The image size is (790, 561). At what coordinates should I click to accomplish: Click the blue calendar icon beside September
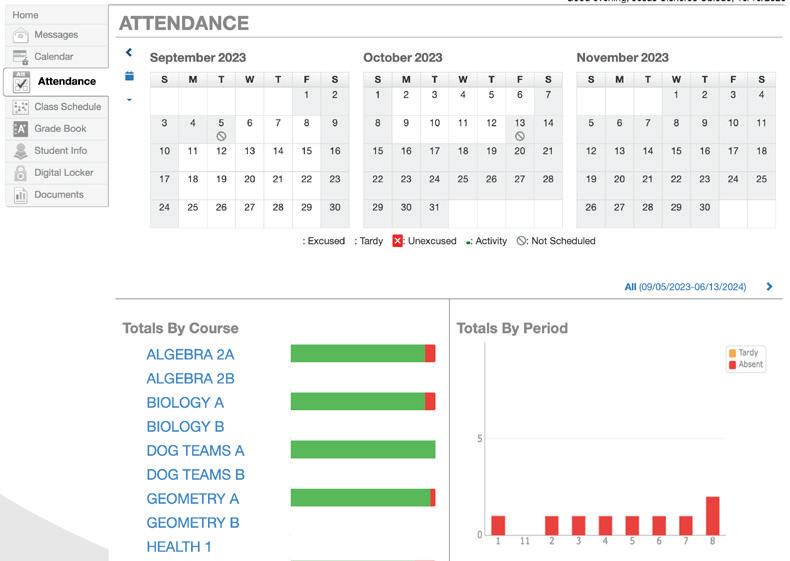(129, 76)
